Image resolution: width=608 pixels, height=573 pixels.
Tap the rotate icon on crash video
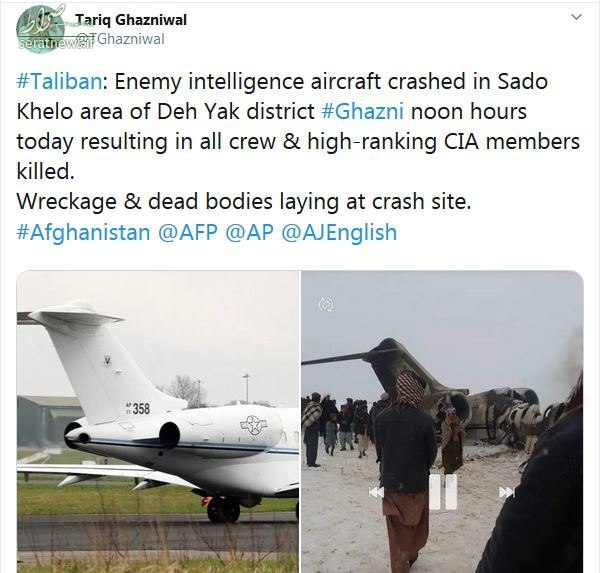click(x=326, y=305)
